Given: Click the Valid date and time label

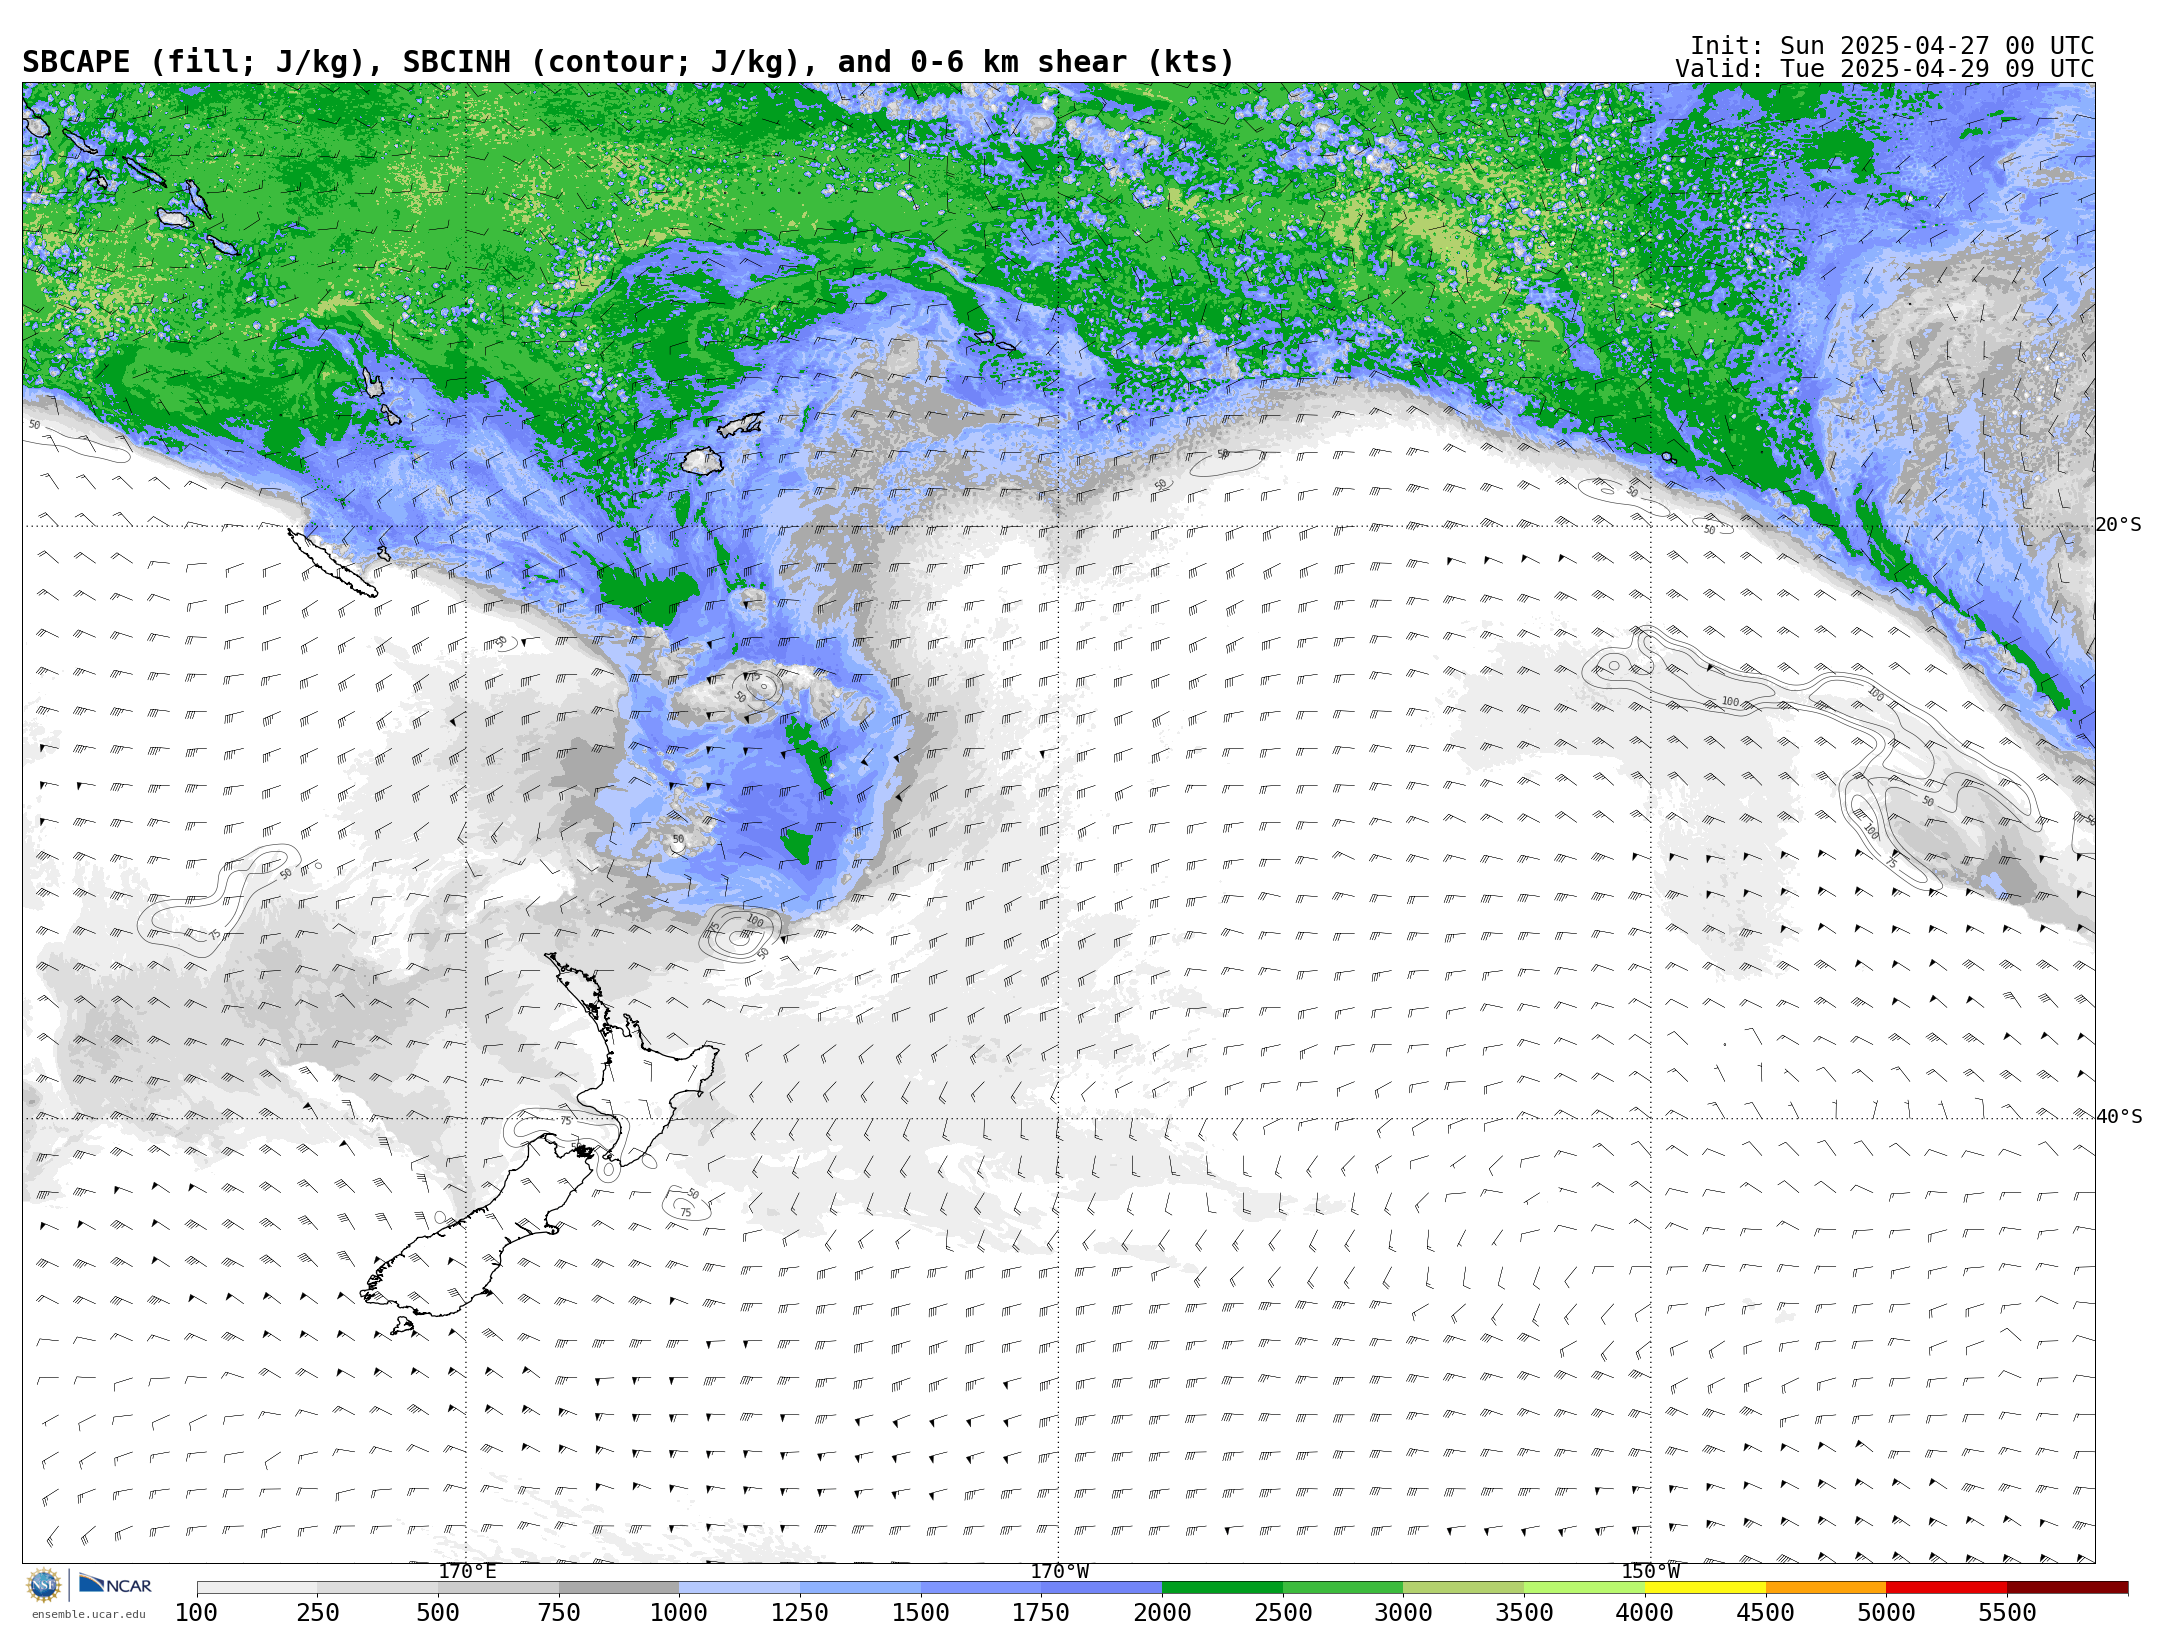Looking at the screenshot, I should click(x=1884, y=69).
